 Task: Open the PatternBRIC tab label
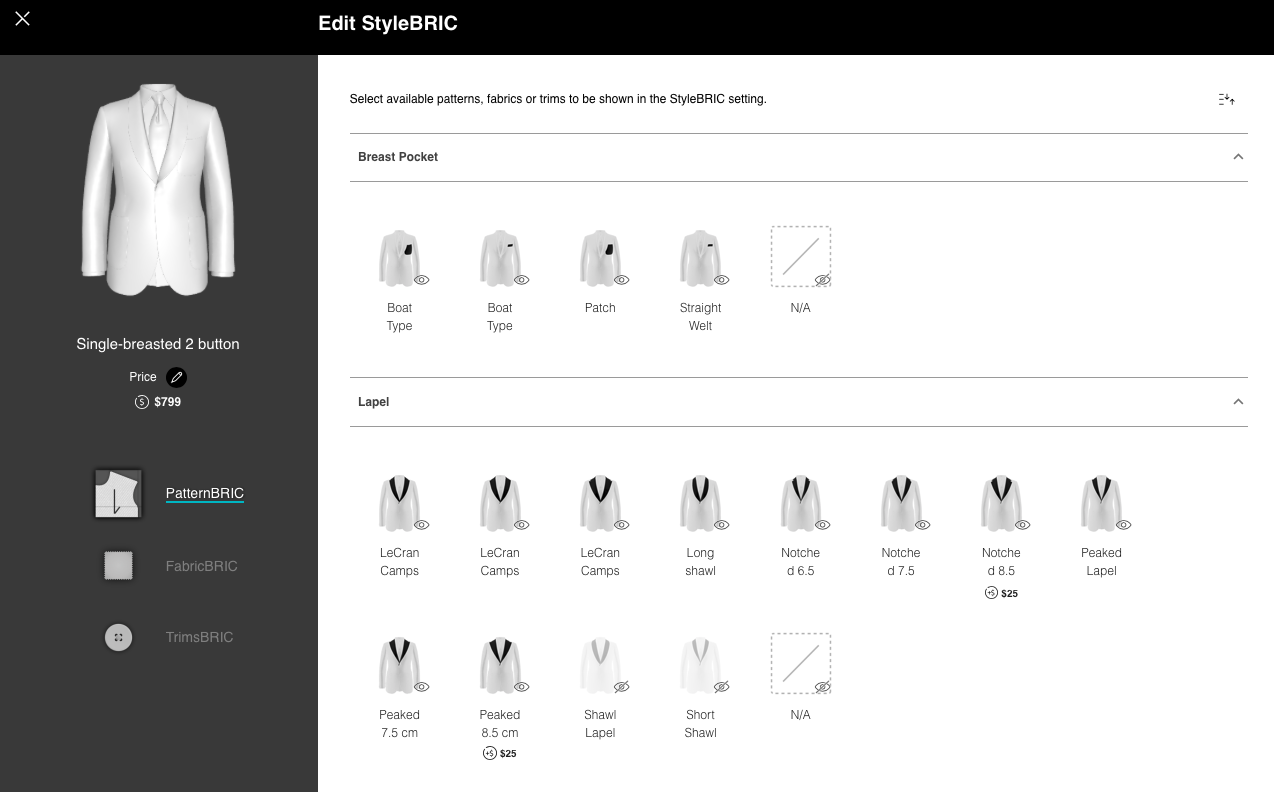pos(204,493)
